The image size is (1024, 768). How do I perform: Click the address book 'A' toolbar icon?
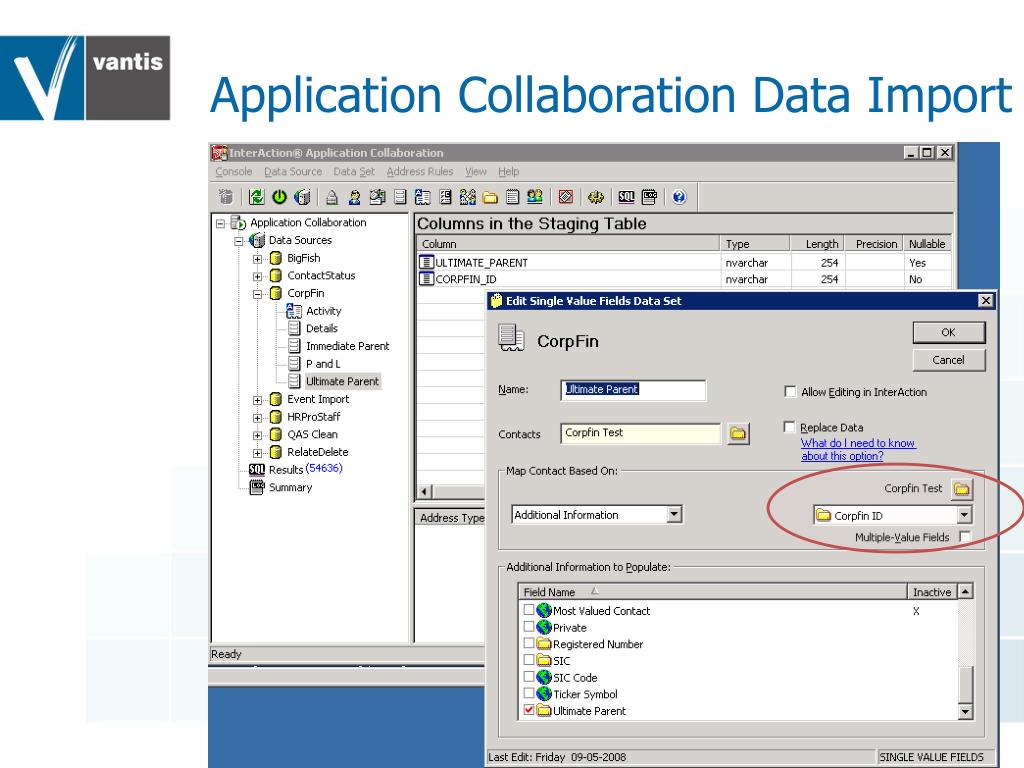click(423, 197)
